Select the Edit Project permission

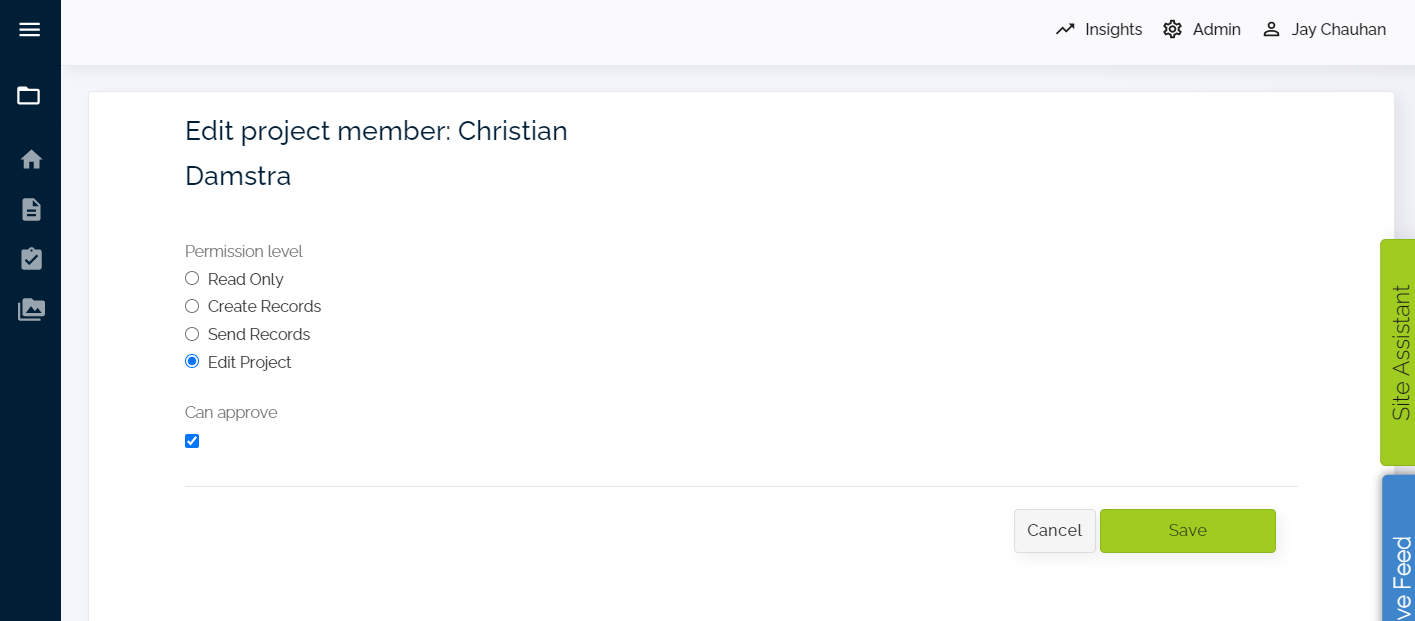coord(192,362)
